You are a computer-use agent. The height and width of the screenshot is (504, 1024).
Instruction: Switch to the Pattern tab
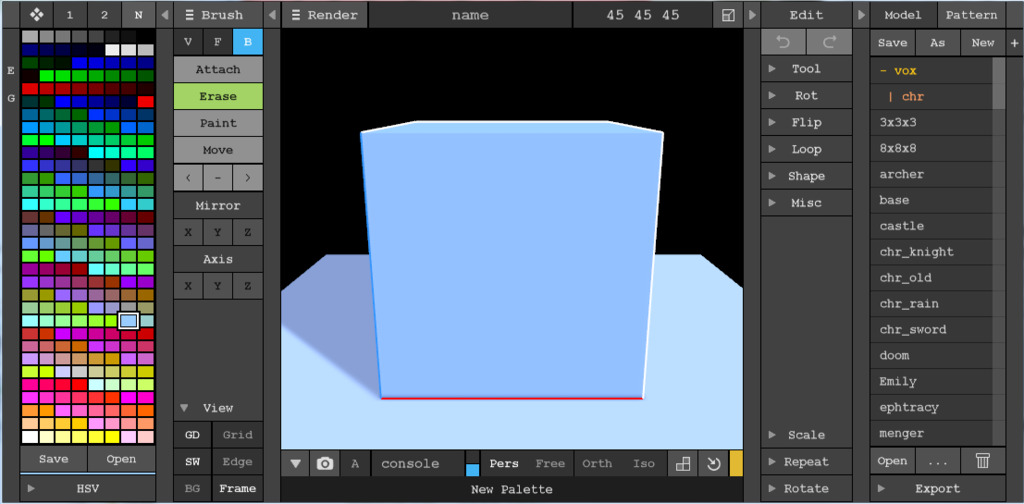tap(971, 15)
